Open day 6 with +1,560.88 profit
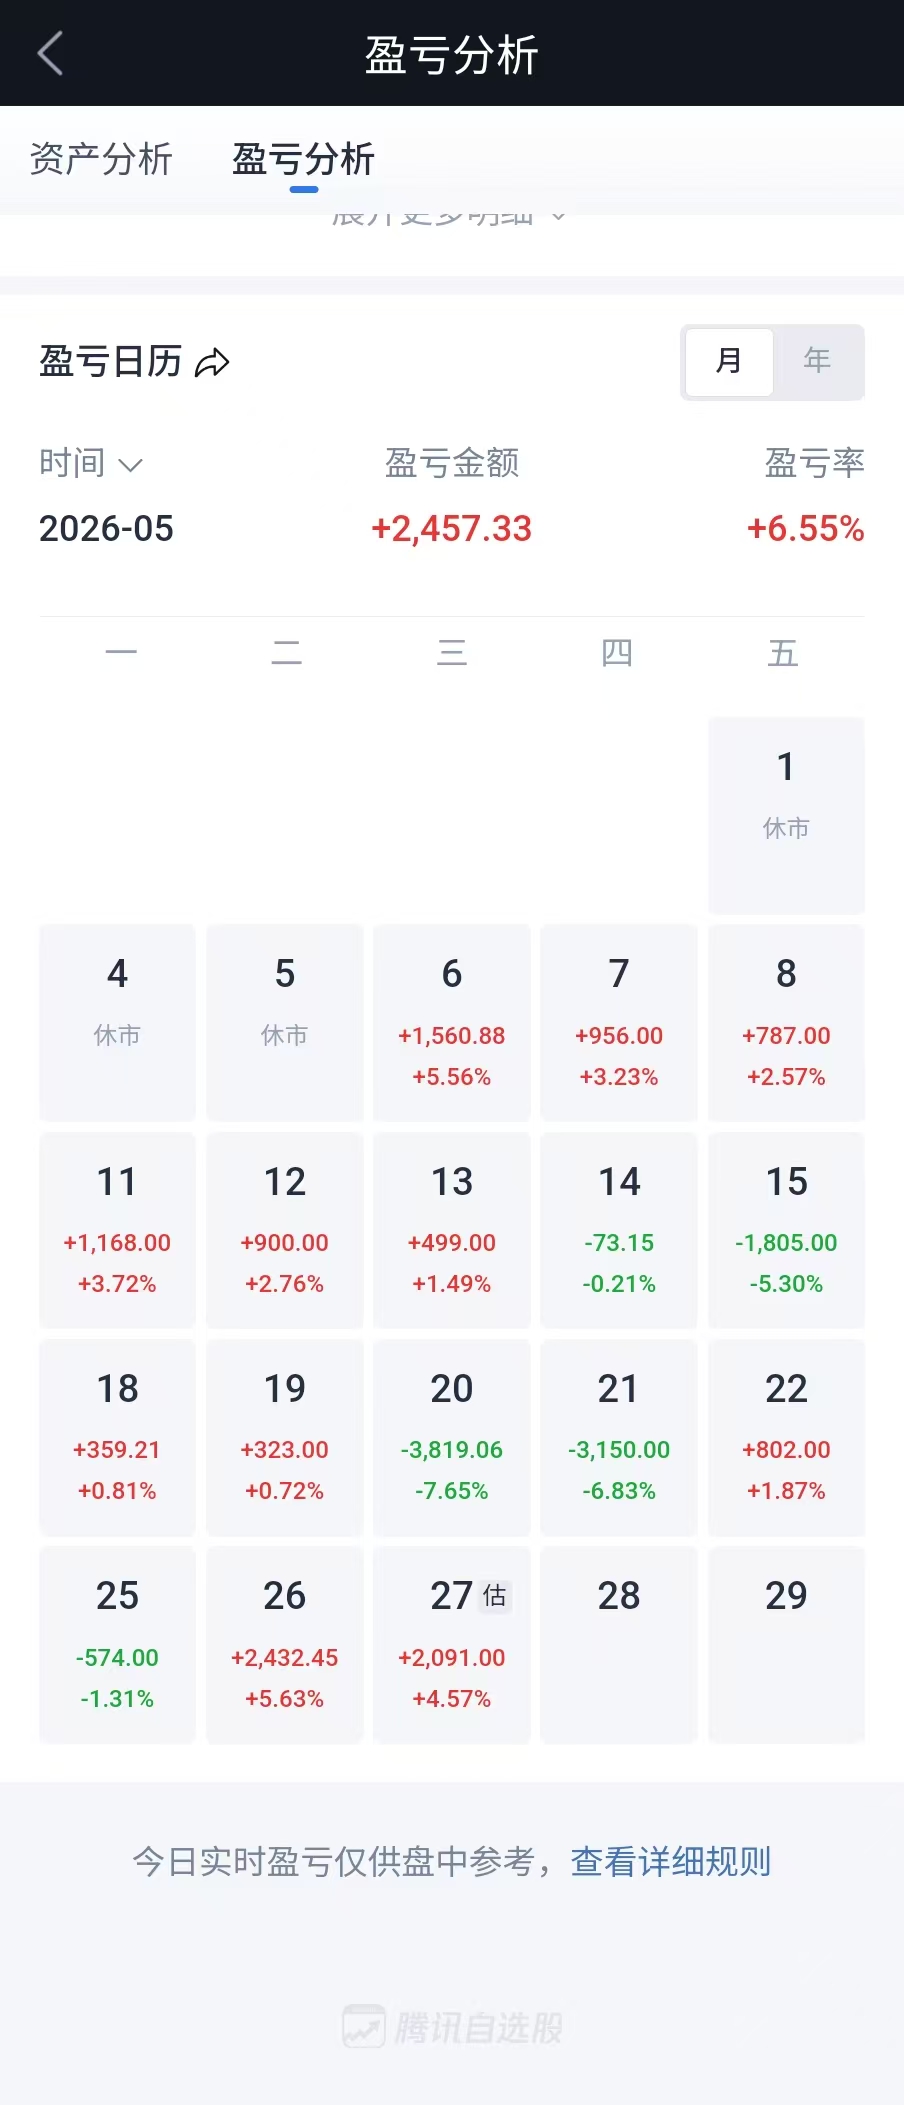This screenshot has height=2105, width=904. pos(452,1023)
